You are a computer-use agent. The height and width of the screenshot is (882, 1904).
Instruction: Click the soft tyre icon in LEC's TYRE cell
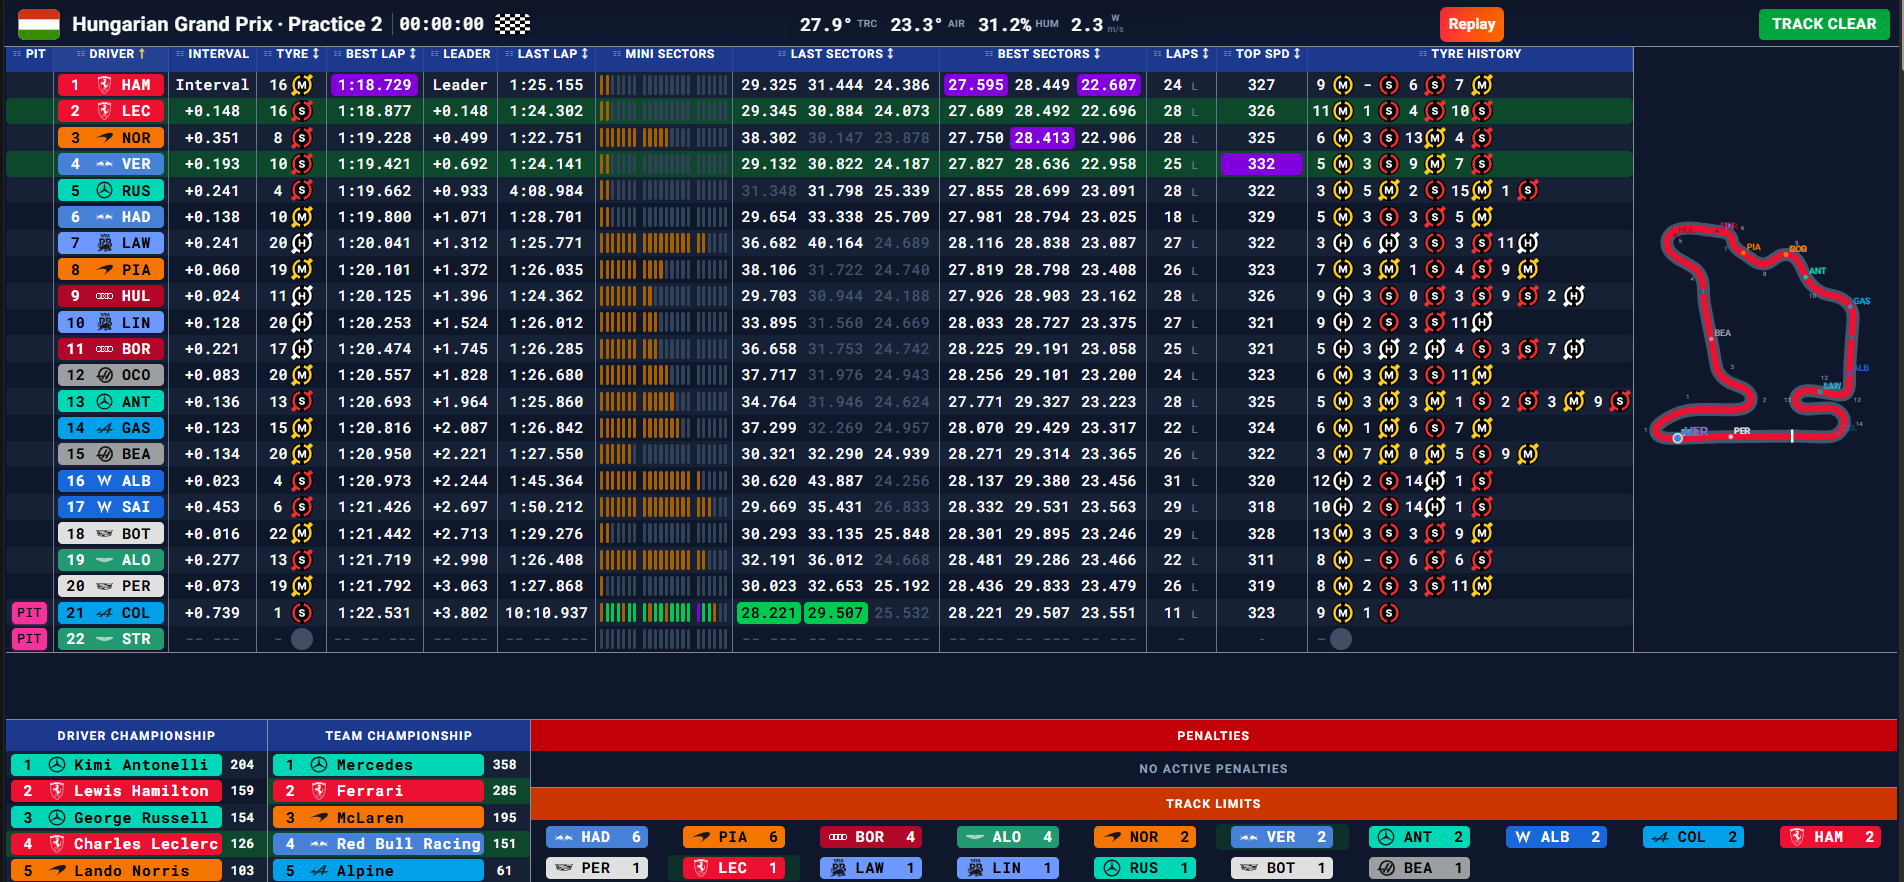tap(302, 111)
